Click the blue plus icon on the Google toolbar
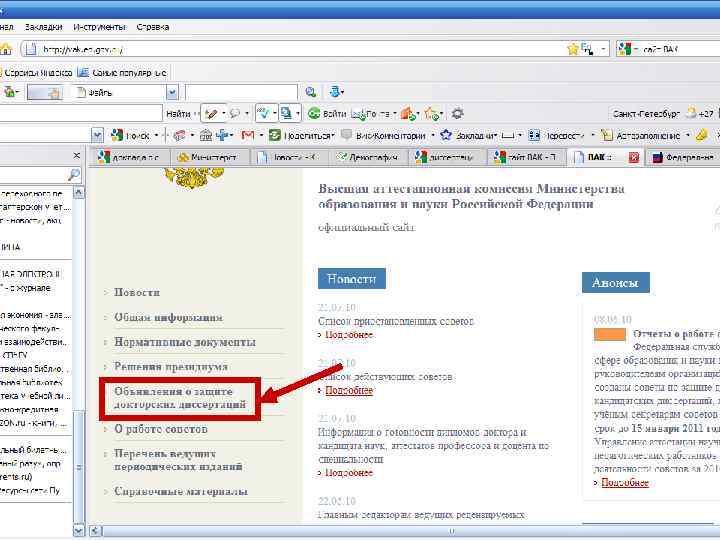720x540 pixels. click(223, 135)
